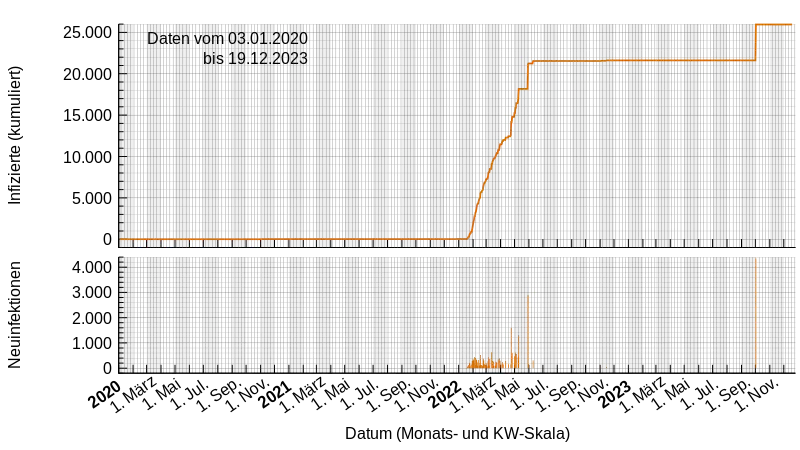Click the tallest Neuinfektionen spike above 4.000
Image resolution: width=800 pixels, height=450 pixels.
pyautogui.click(x=756, y=313)
